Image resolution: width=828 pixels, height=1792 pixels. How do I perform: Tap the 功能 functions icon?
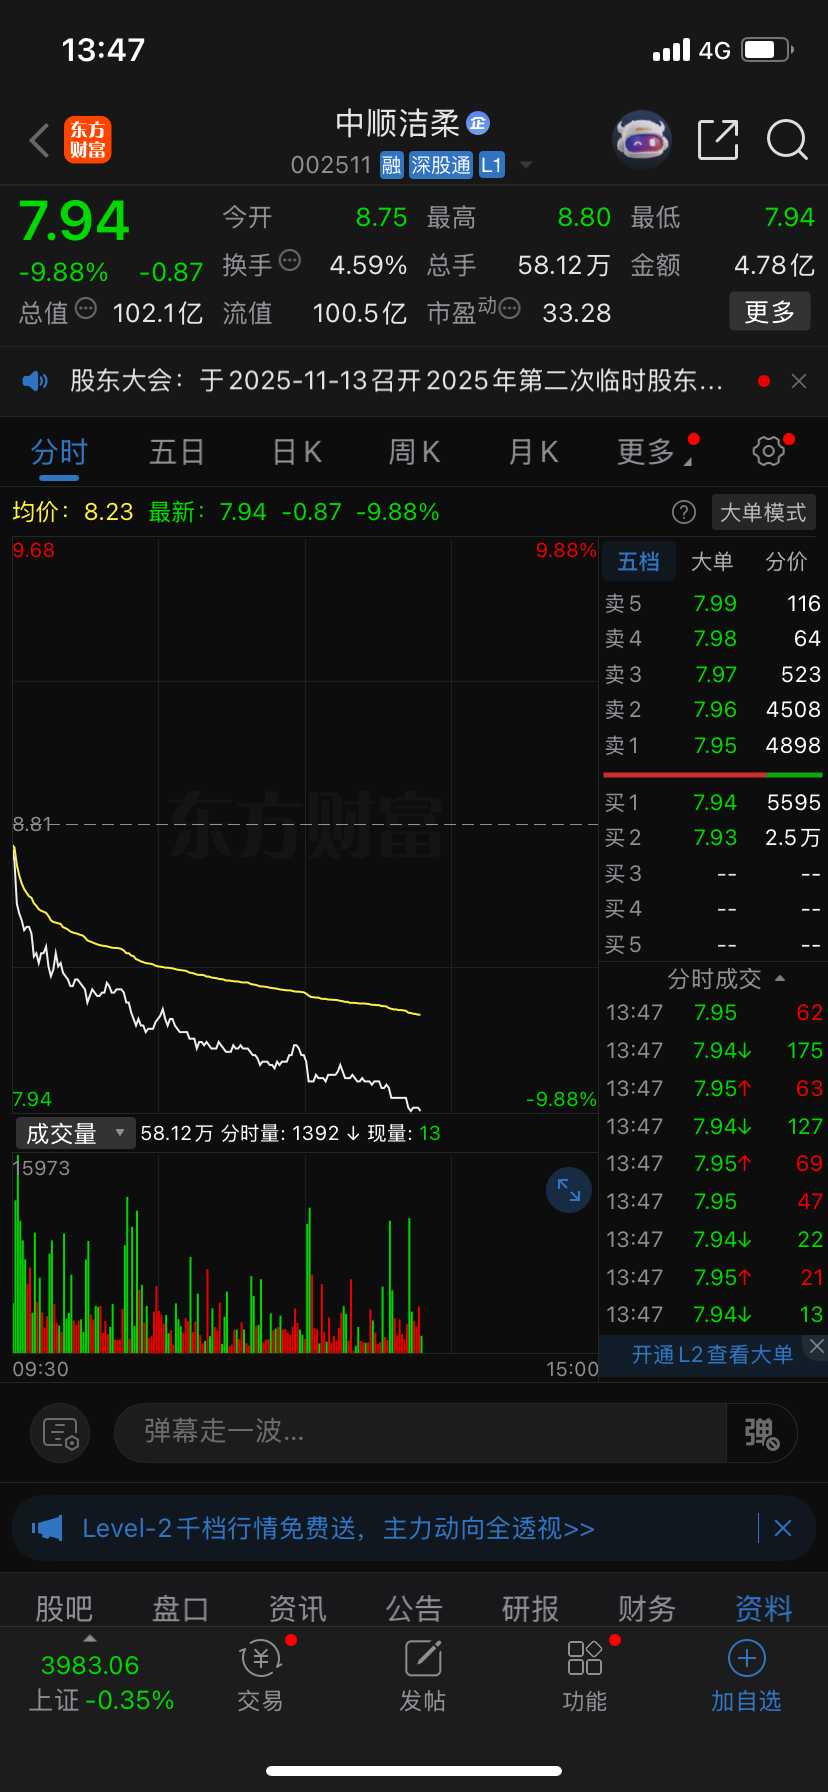point(585,1675)
